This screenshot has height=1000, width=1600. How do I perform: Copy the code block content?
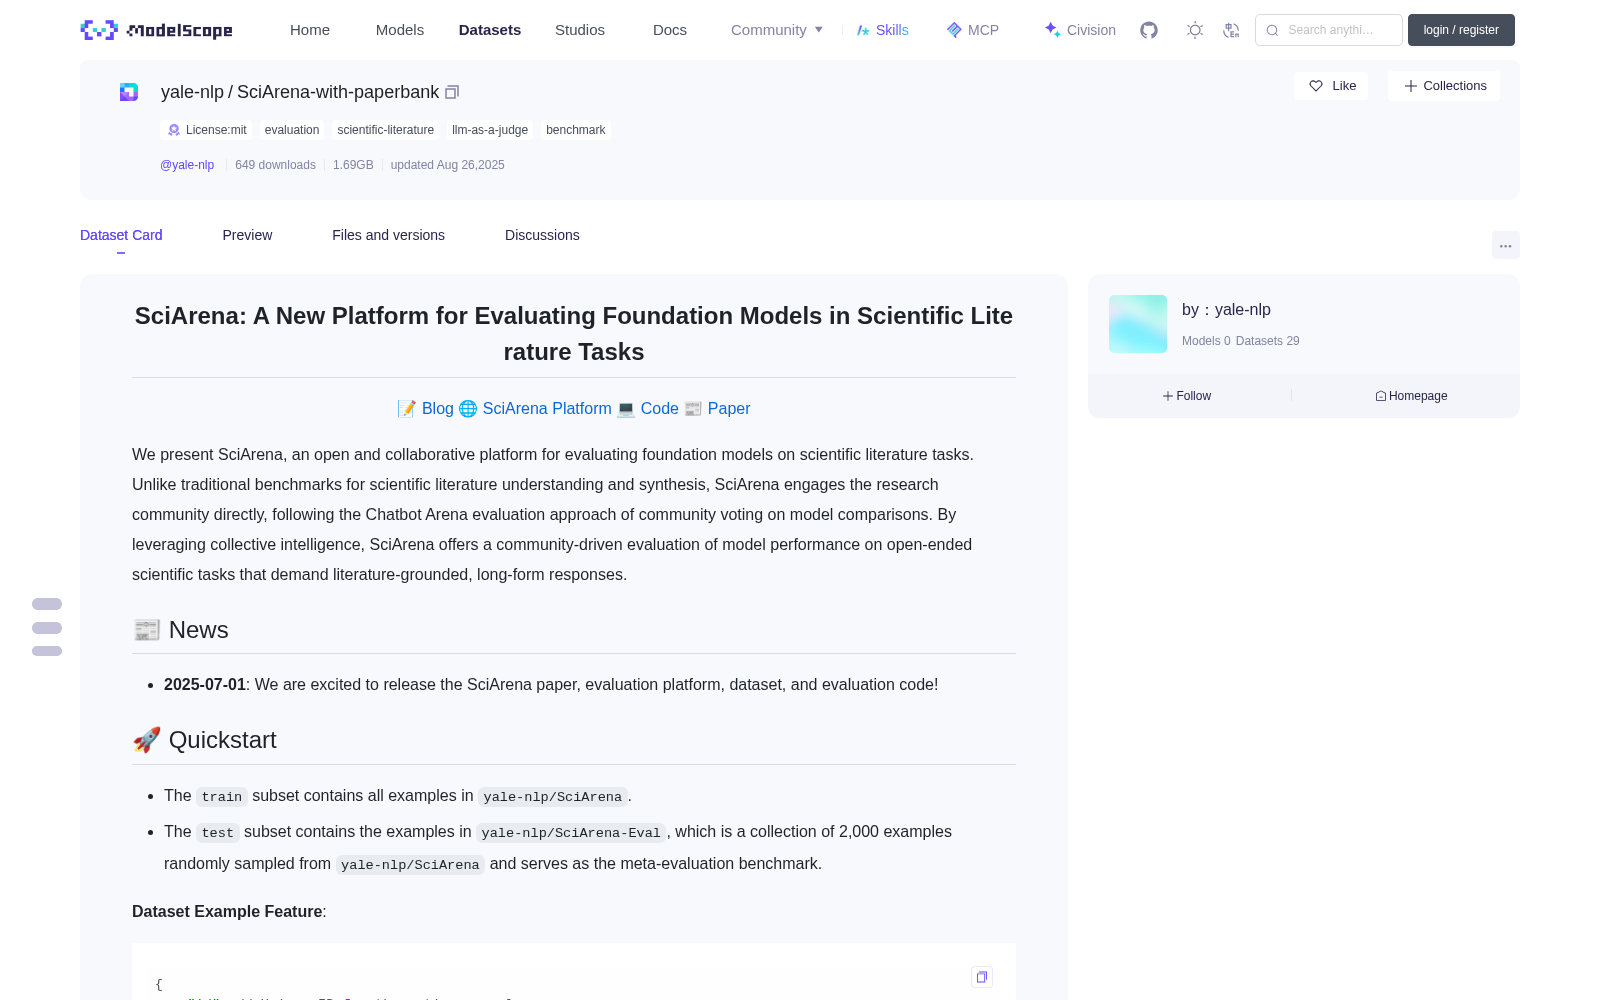[982, 977]
